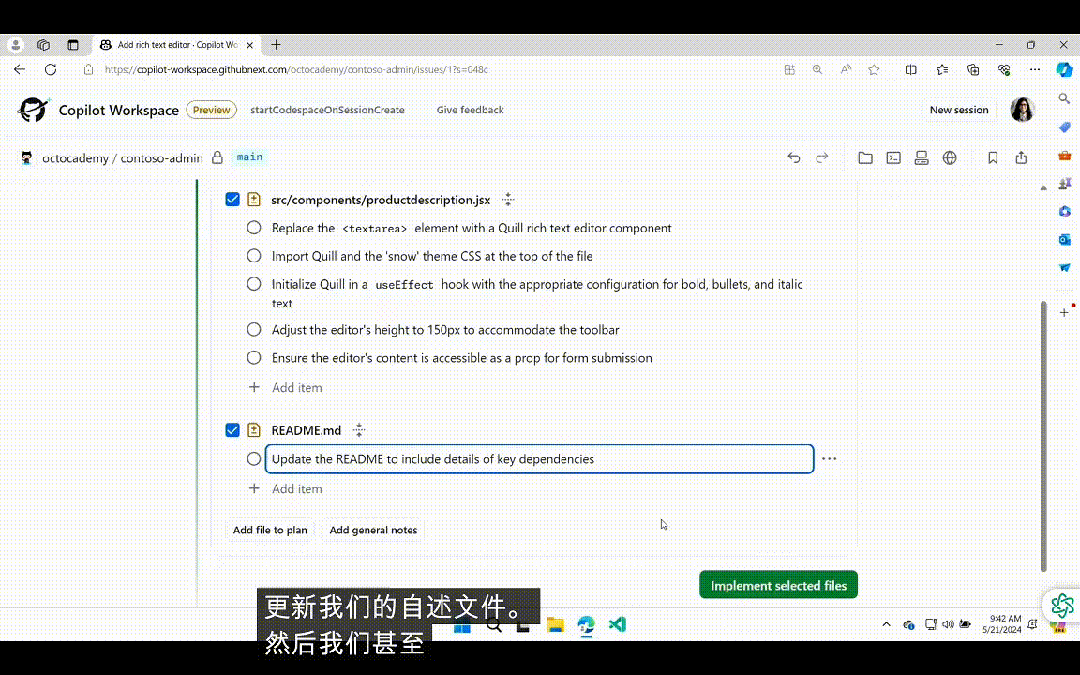Viewport: 1080px width, 675px height.
Task: Click the Preview badge
Action: point(211,110)
